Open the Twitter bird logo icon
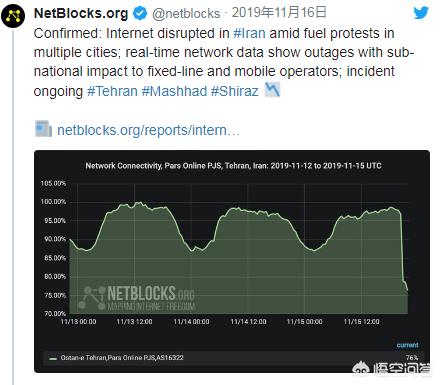 (x=421, y=13)
